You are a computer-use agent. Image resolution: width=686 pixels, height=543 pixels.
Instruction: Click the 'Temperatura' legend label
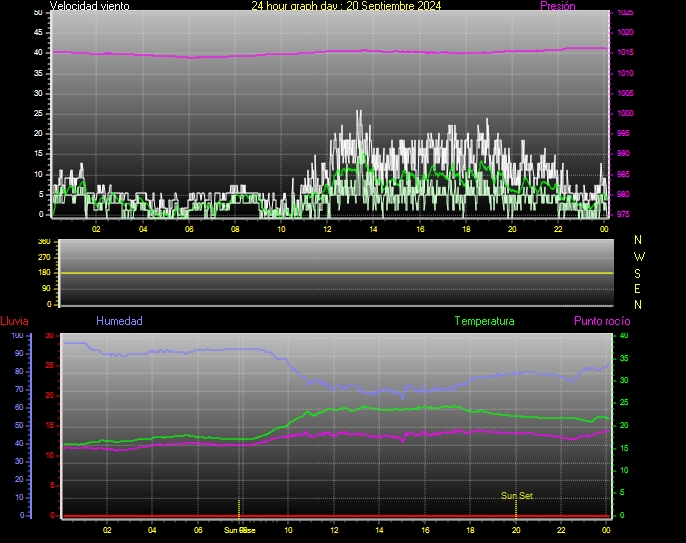pyautogui.click(x=484, y=321)
